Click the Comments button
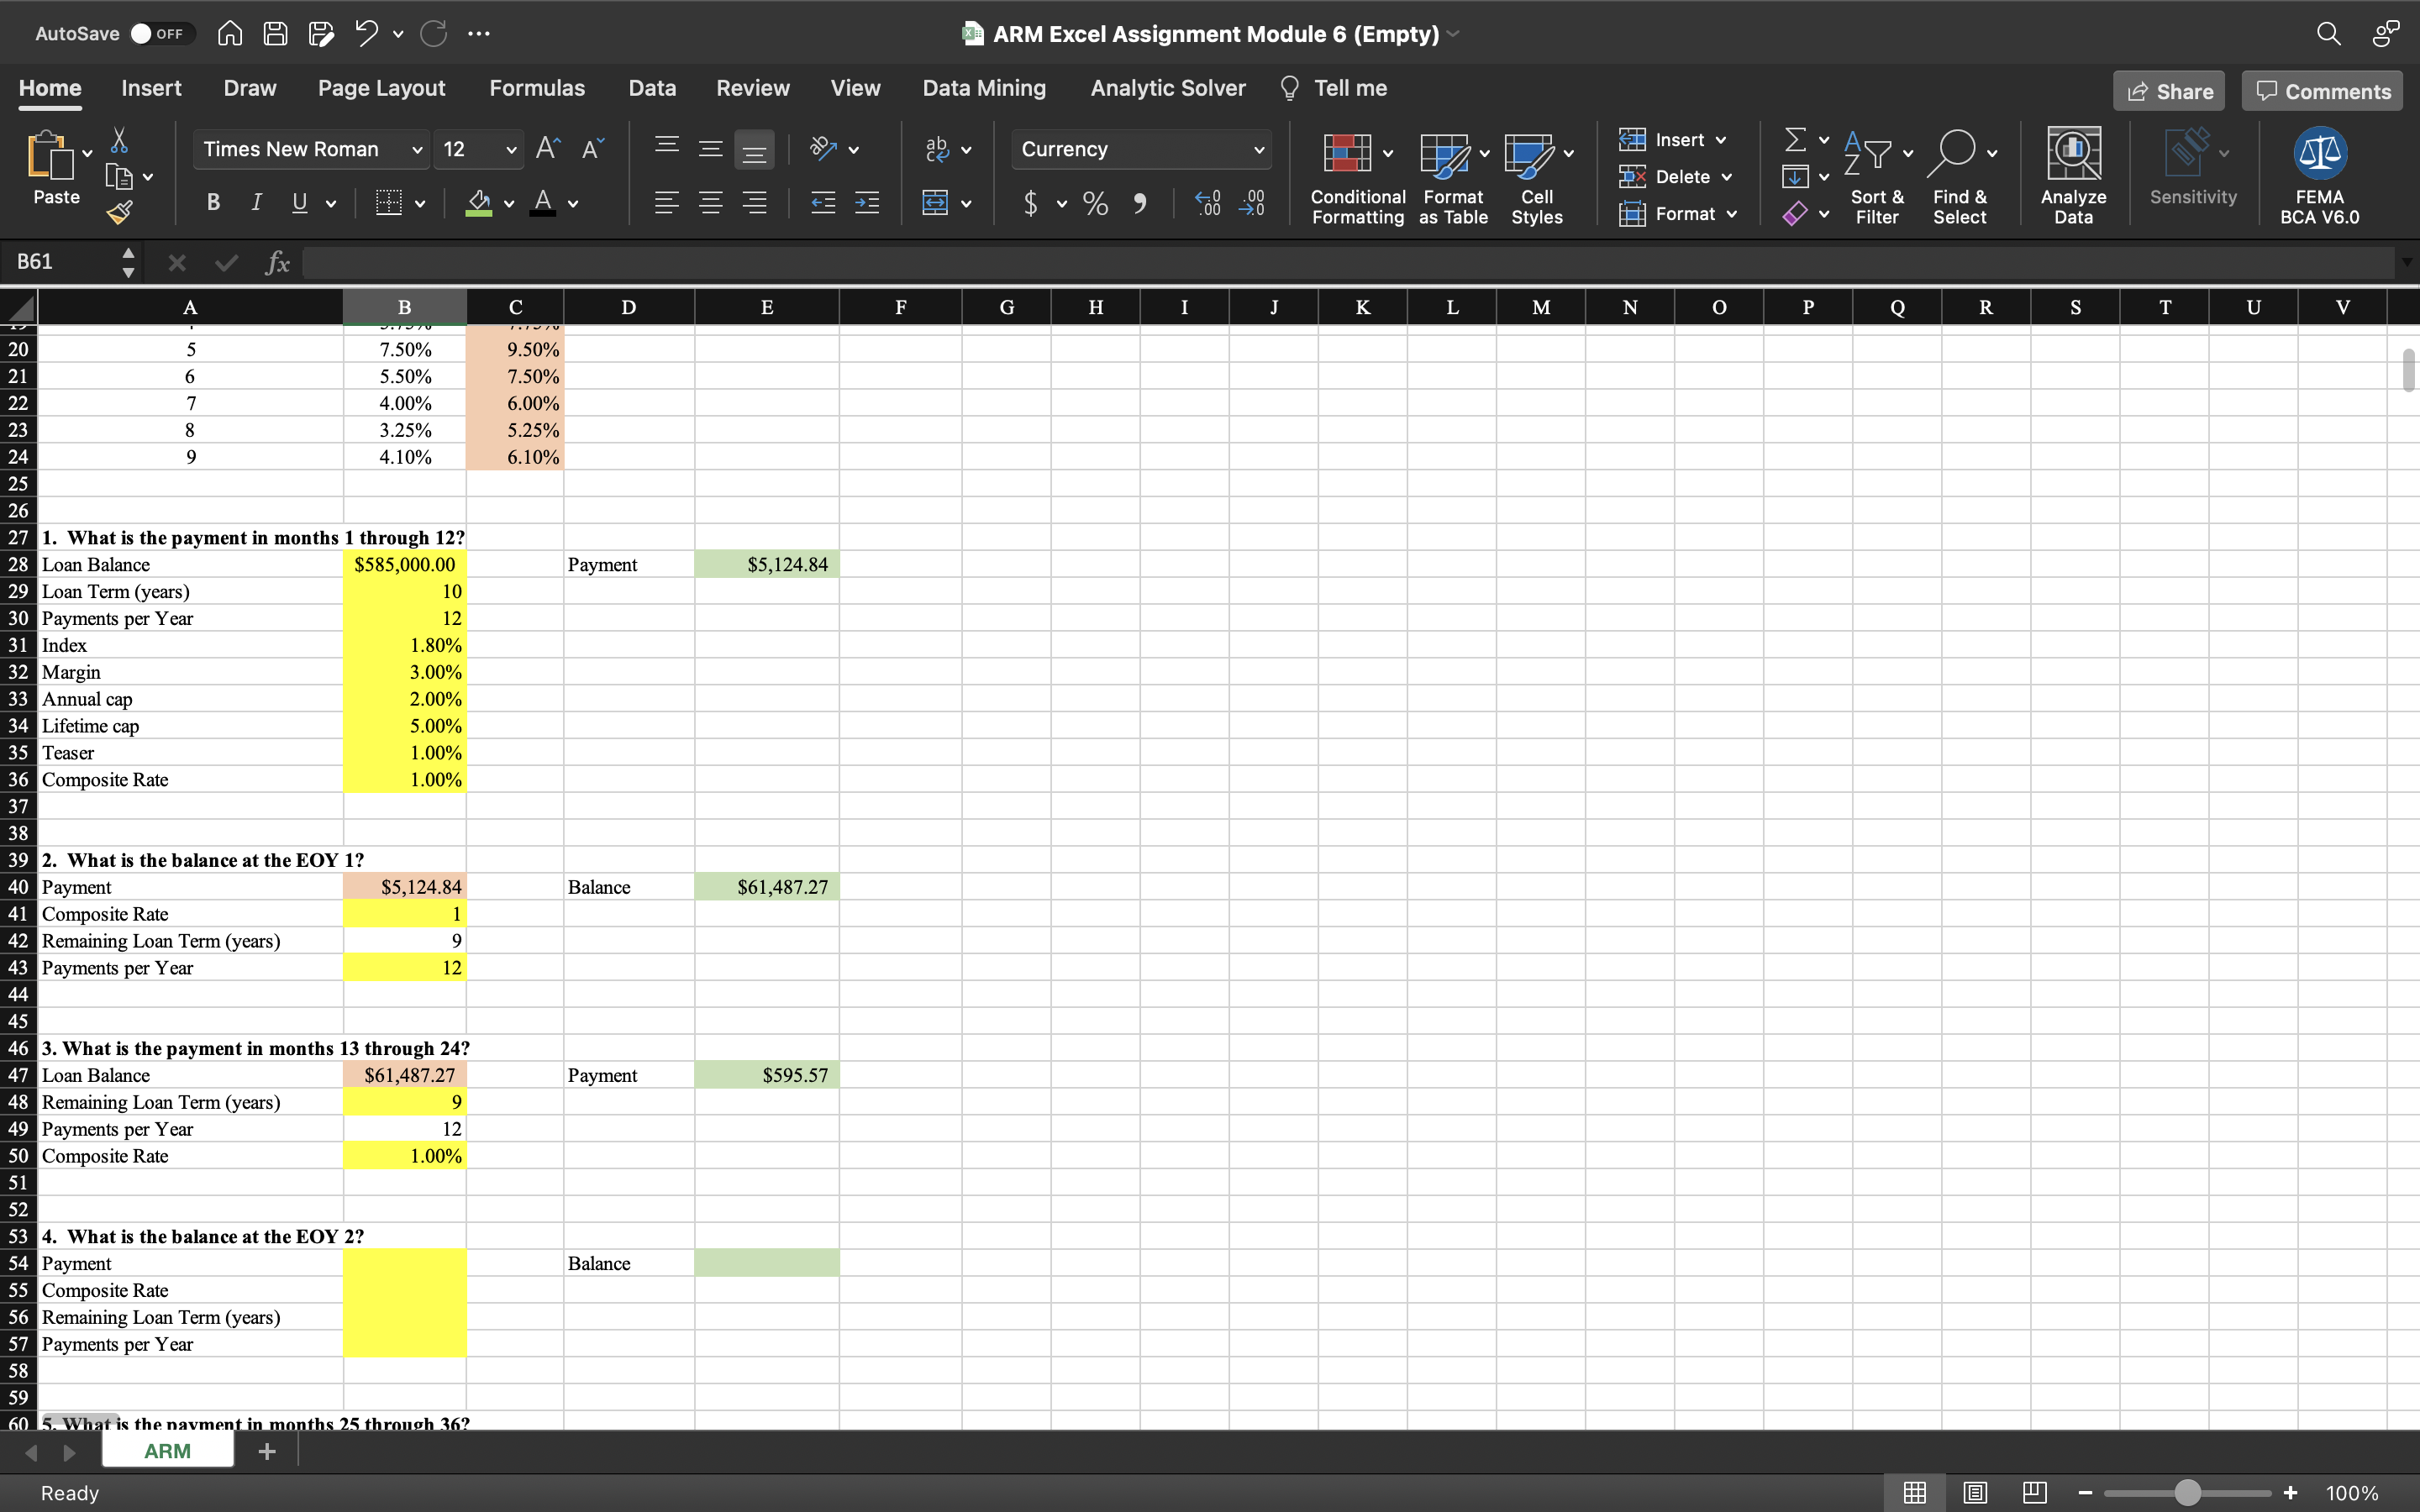The width and height of the screenshot is (2420, 1512). pos(2323,91)
